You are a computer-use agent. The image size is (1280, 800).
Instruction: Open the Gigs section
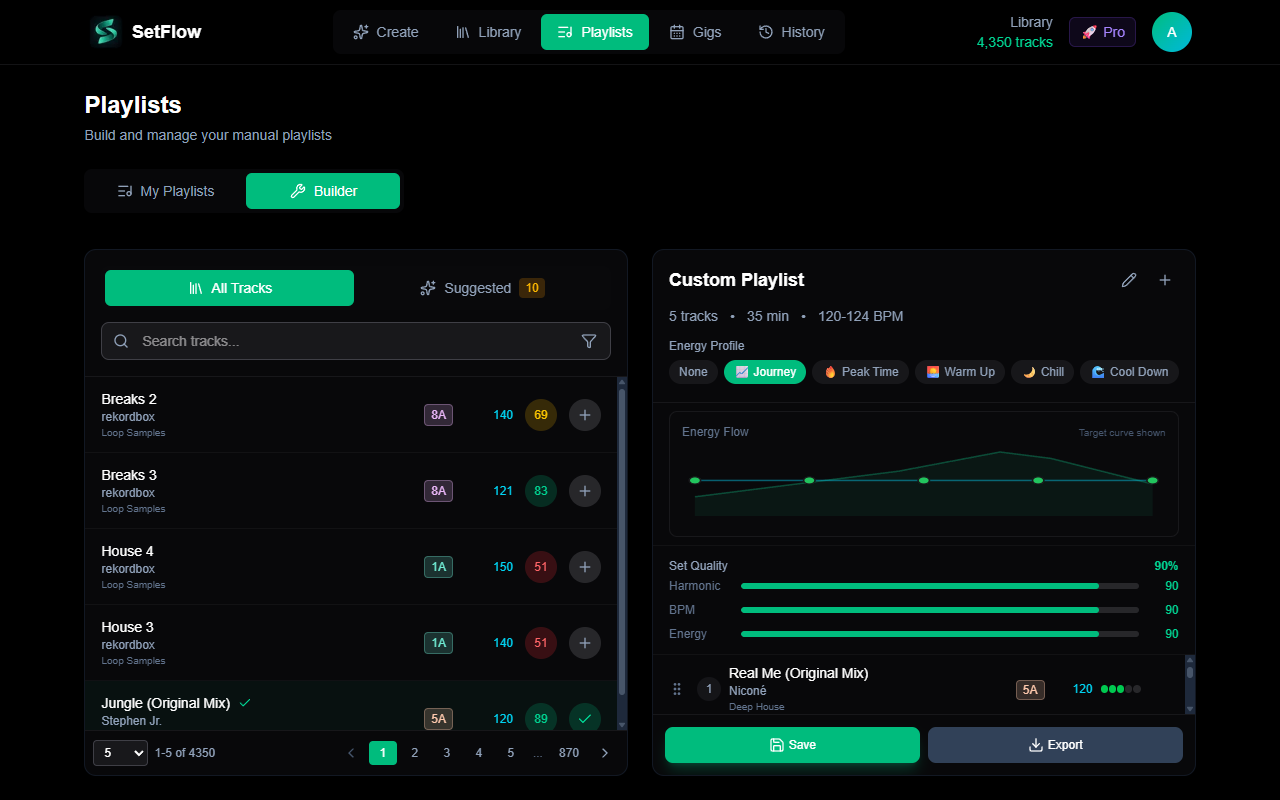point(695,31)
